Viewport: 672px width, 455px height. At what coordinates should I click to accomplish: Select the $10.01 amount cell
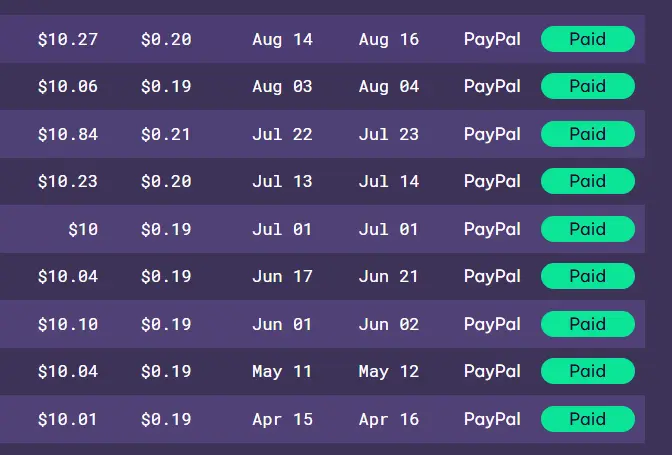click(x=68, y=419)
